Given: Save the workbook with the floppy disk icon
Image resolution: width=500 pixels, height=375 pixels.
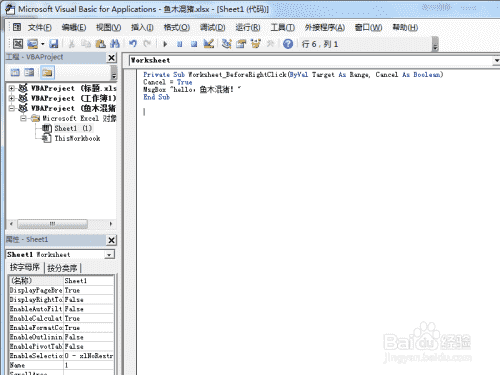Looking at the screenshot, I should pos(53,44).
